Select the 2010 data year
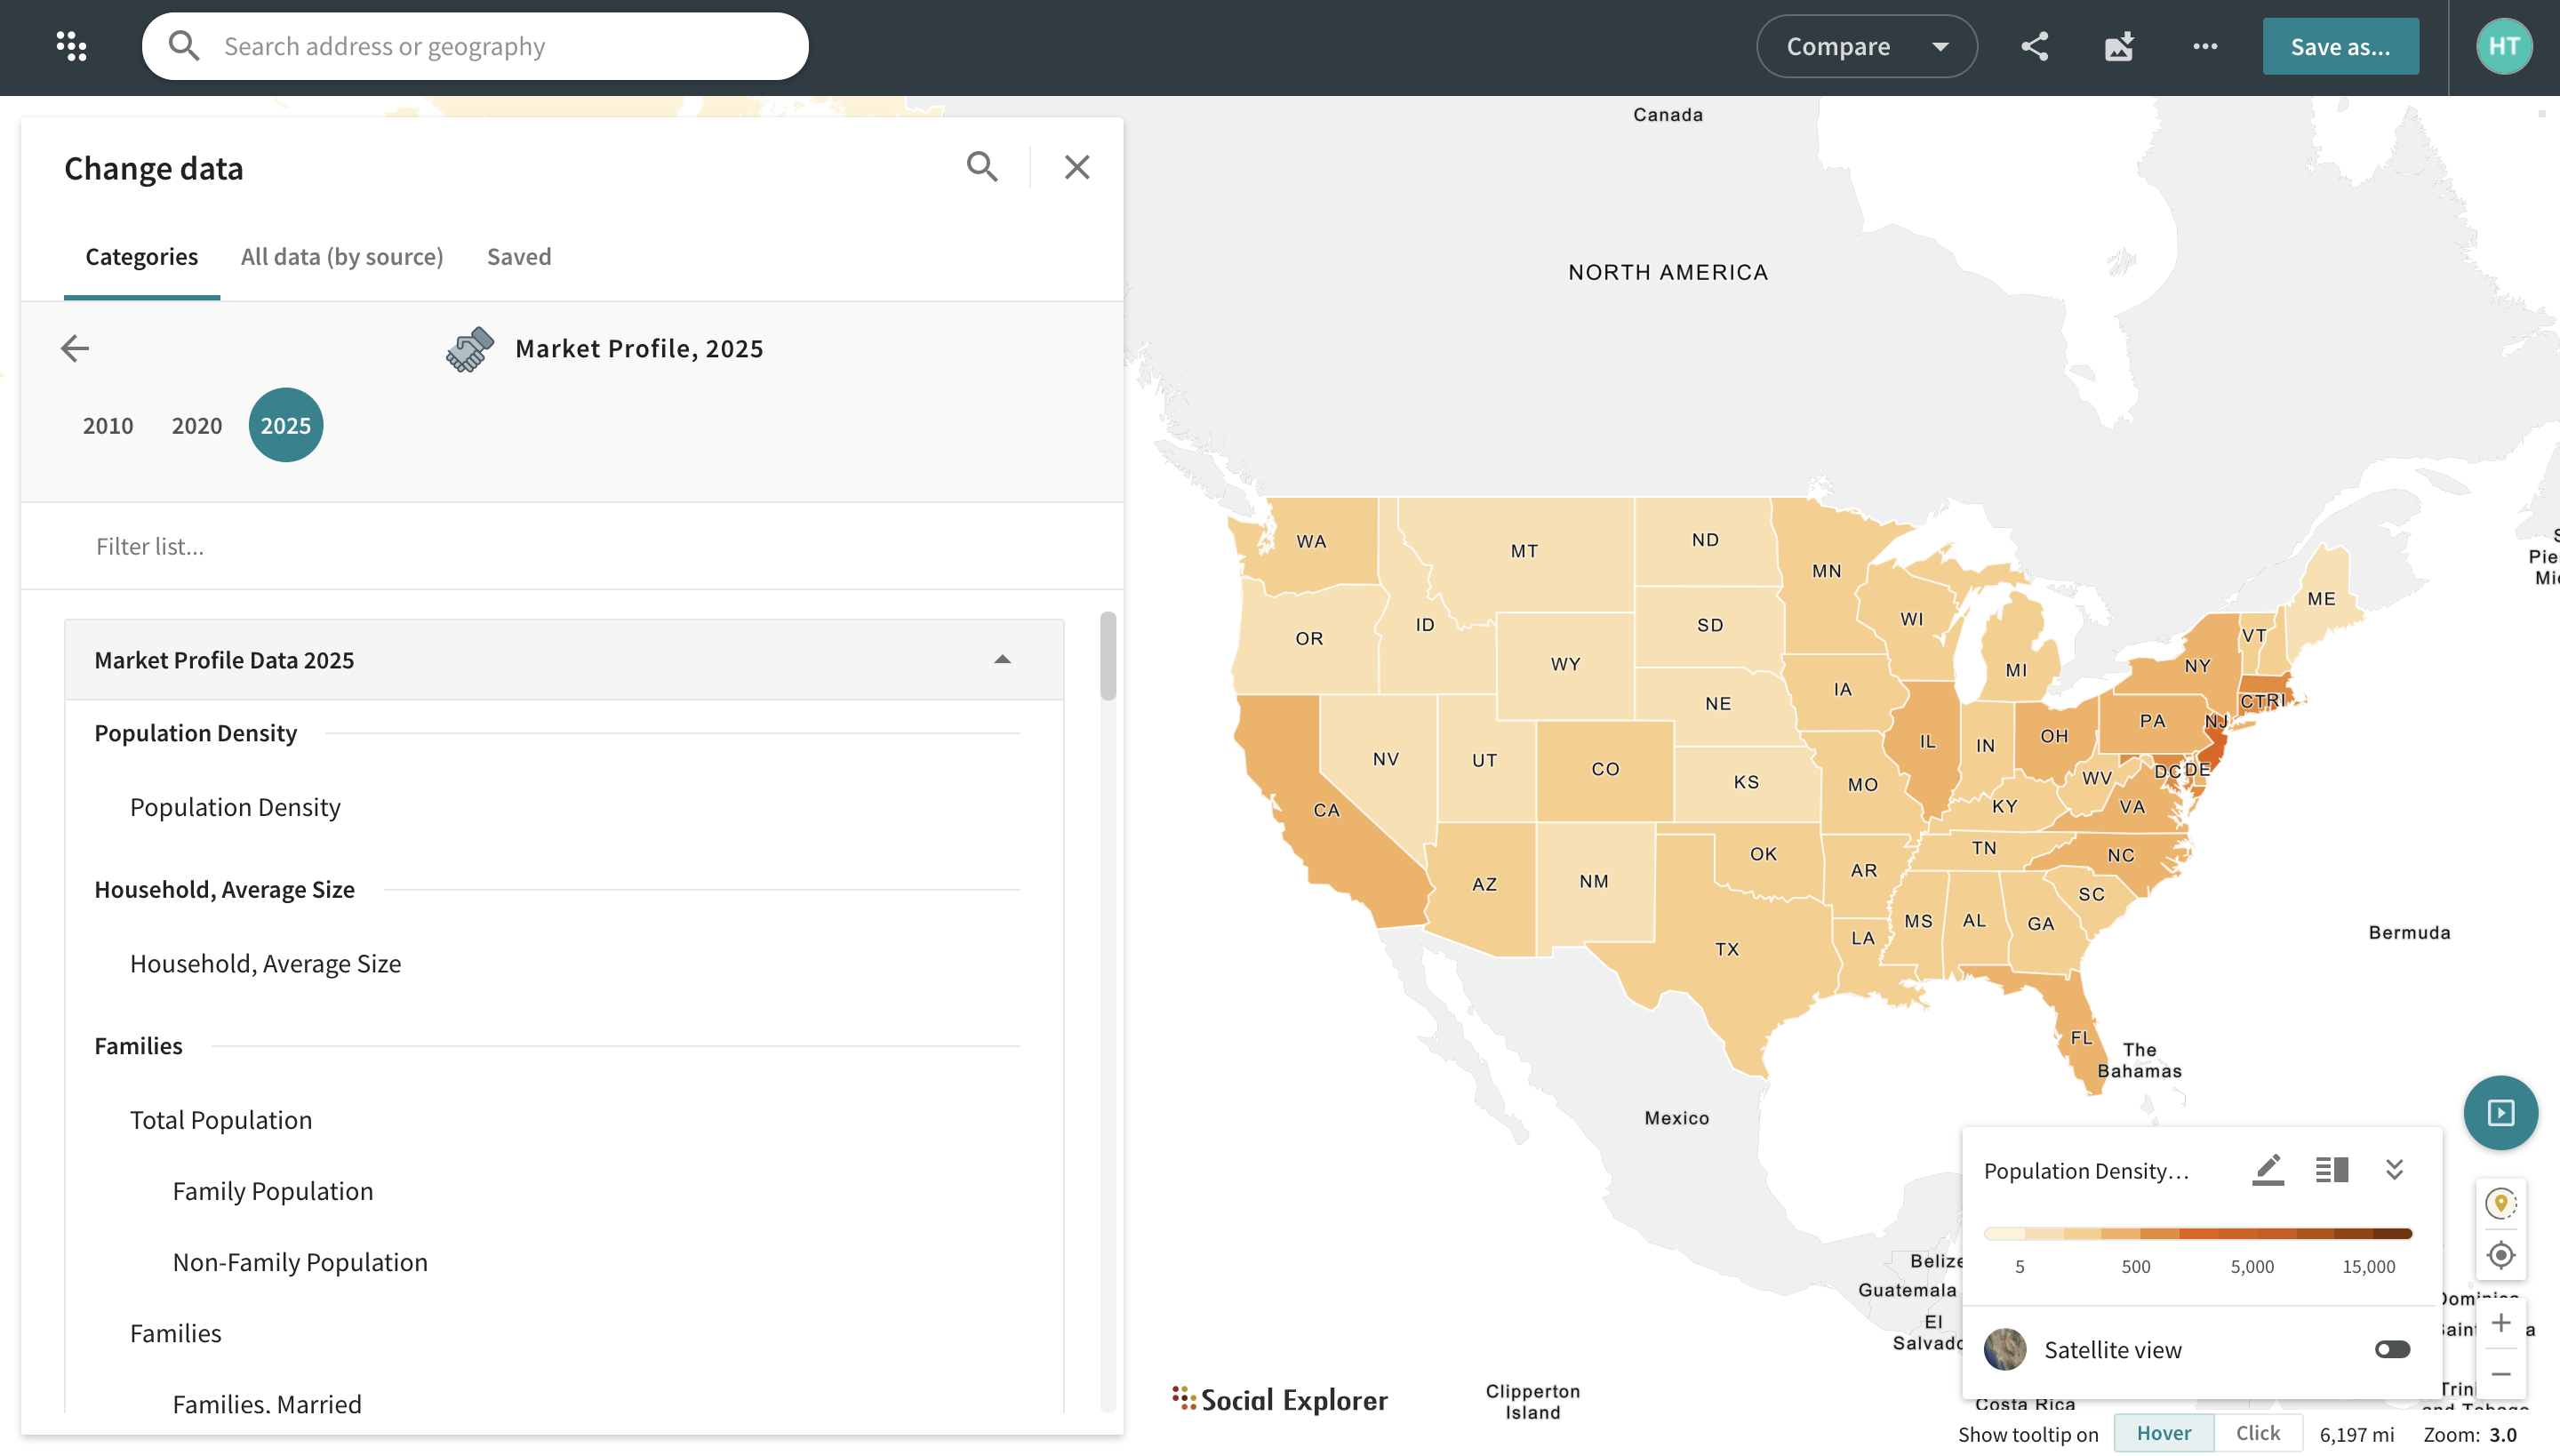The height and width of the screenshot is (1456, 2560). (107, 425)
